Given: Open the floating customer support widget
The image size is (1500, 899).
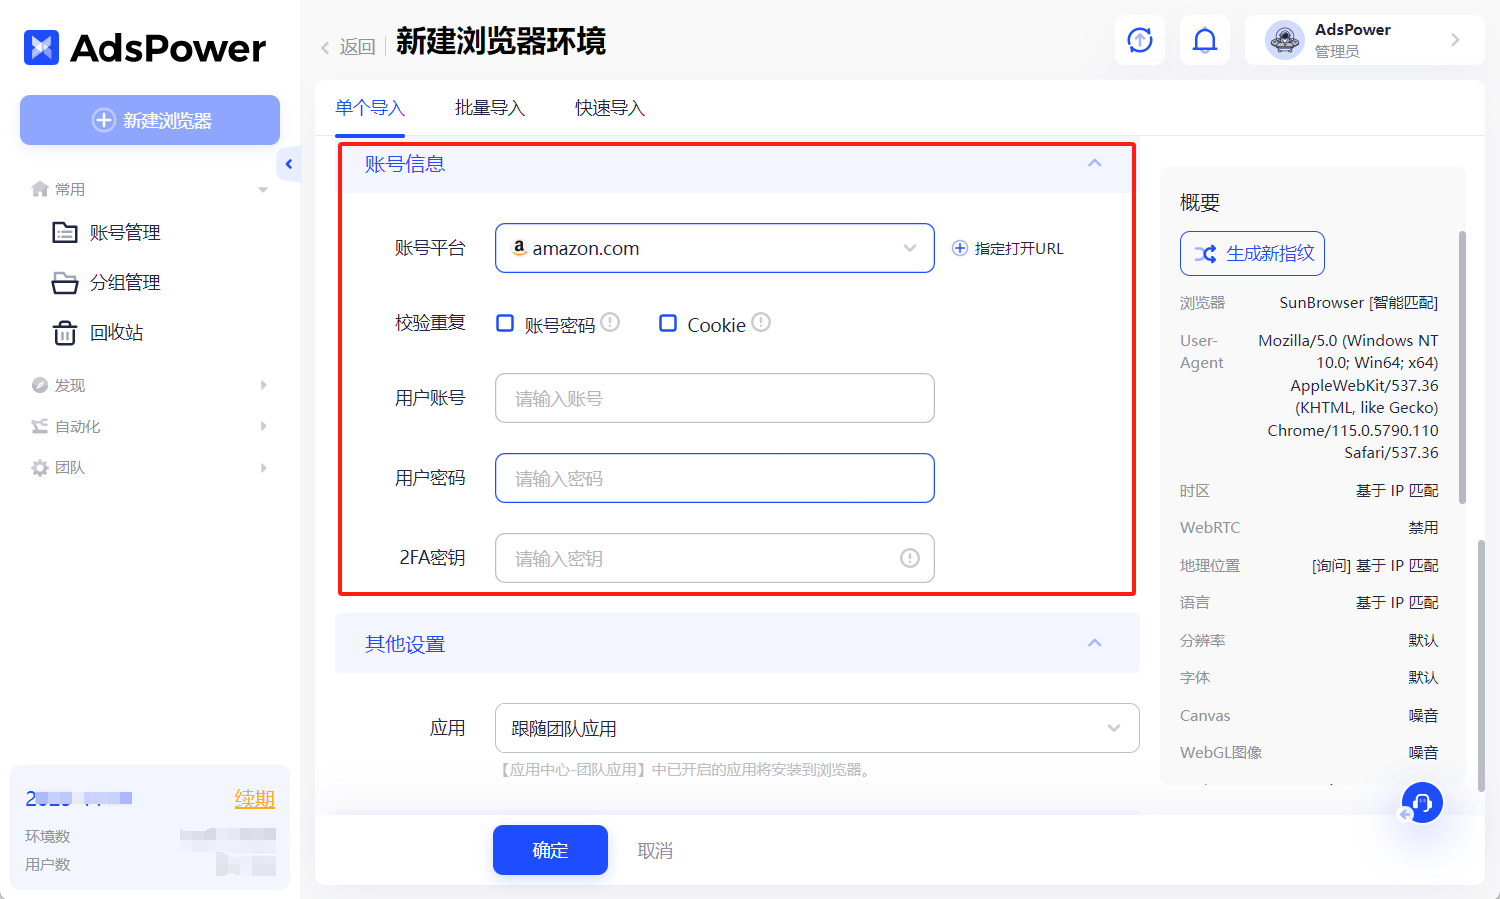Looking at the screenshot, I should [x=1422, y=802].
